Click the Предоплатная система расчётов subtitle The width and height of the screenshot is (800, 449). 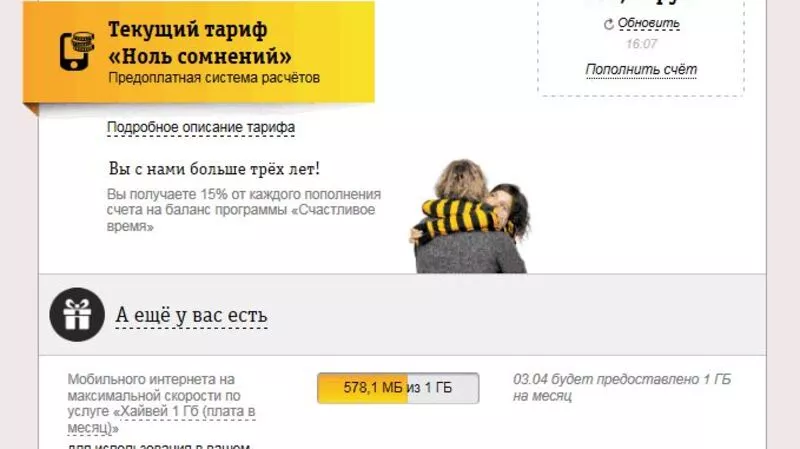pos(214,78)
